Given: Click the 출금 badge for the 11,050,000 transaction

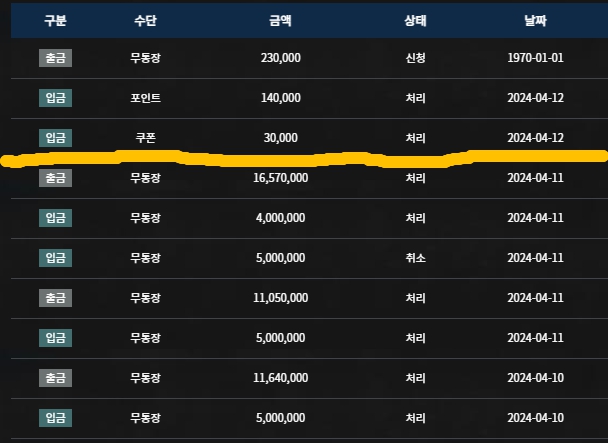Looking at the screenshot, I should pyautogui.click(x=55, y=298).
